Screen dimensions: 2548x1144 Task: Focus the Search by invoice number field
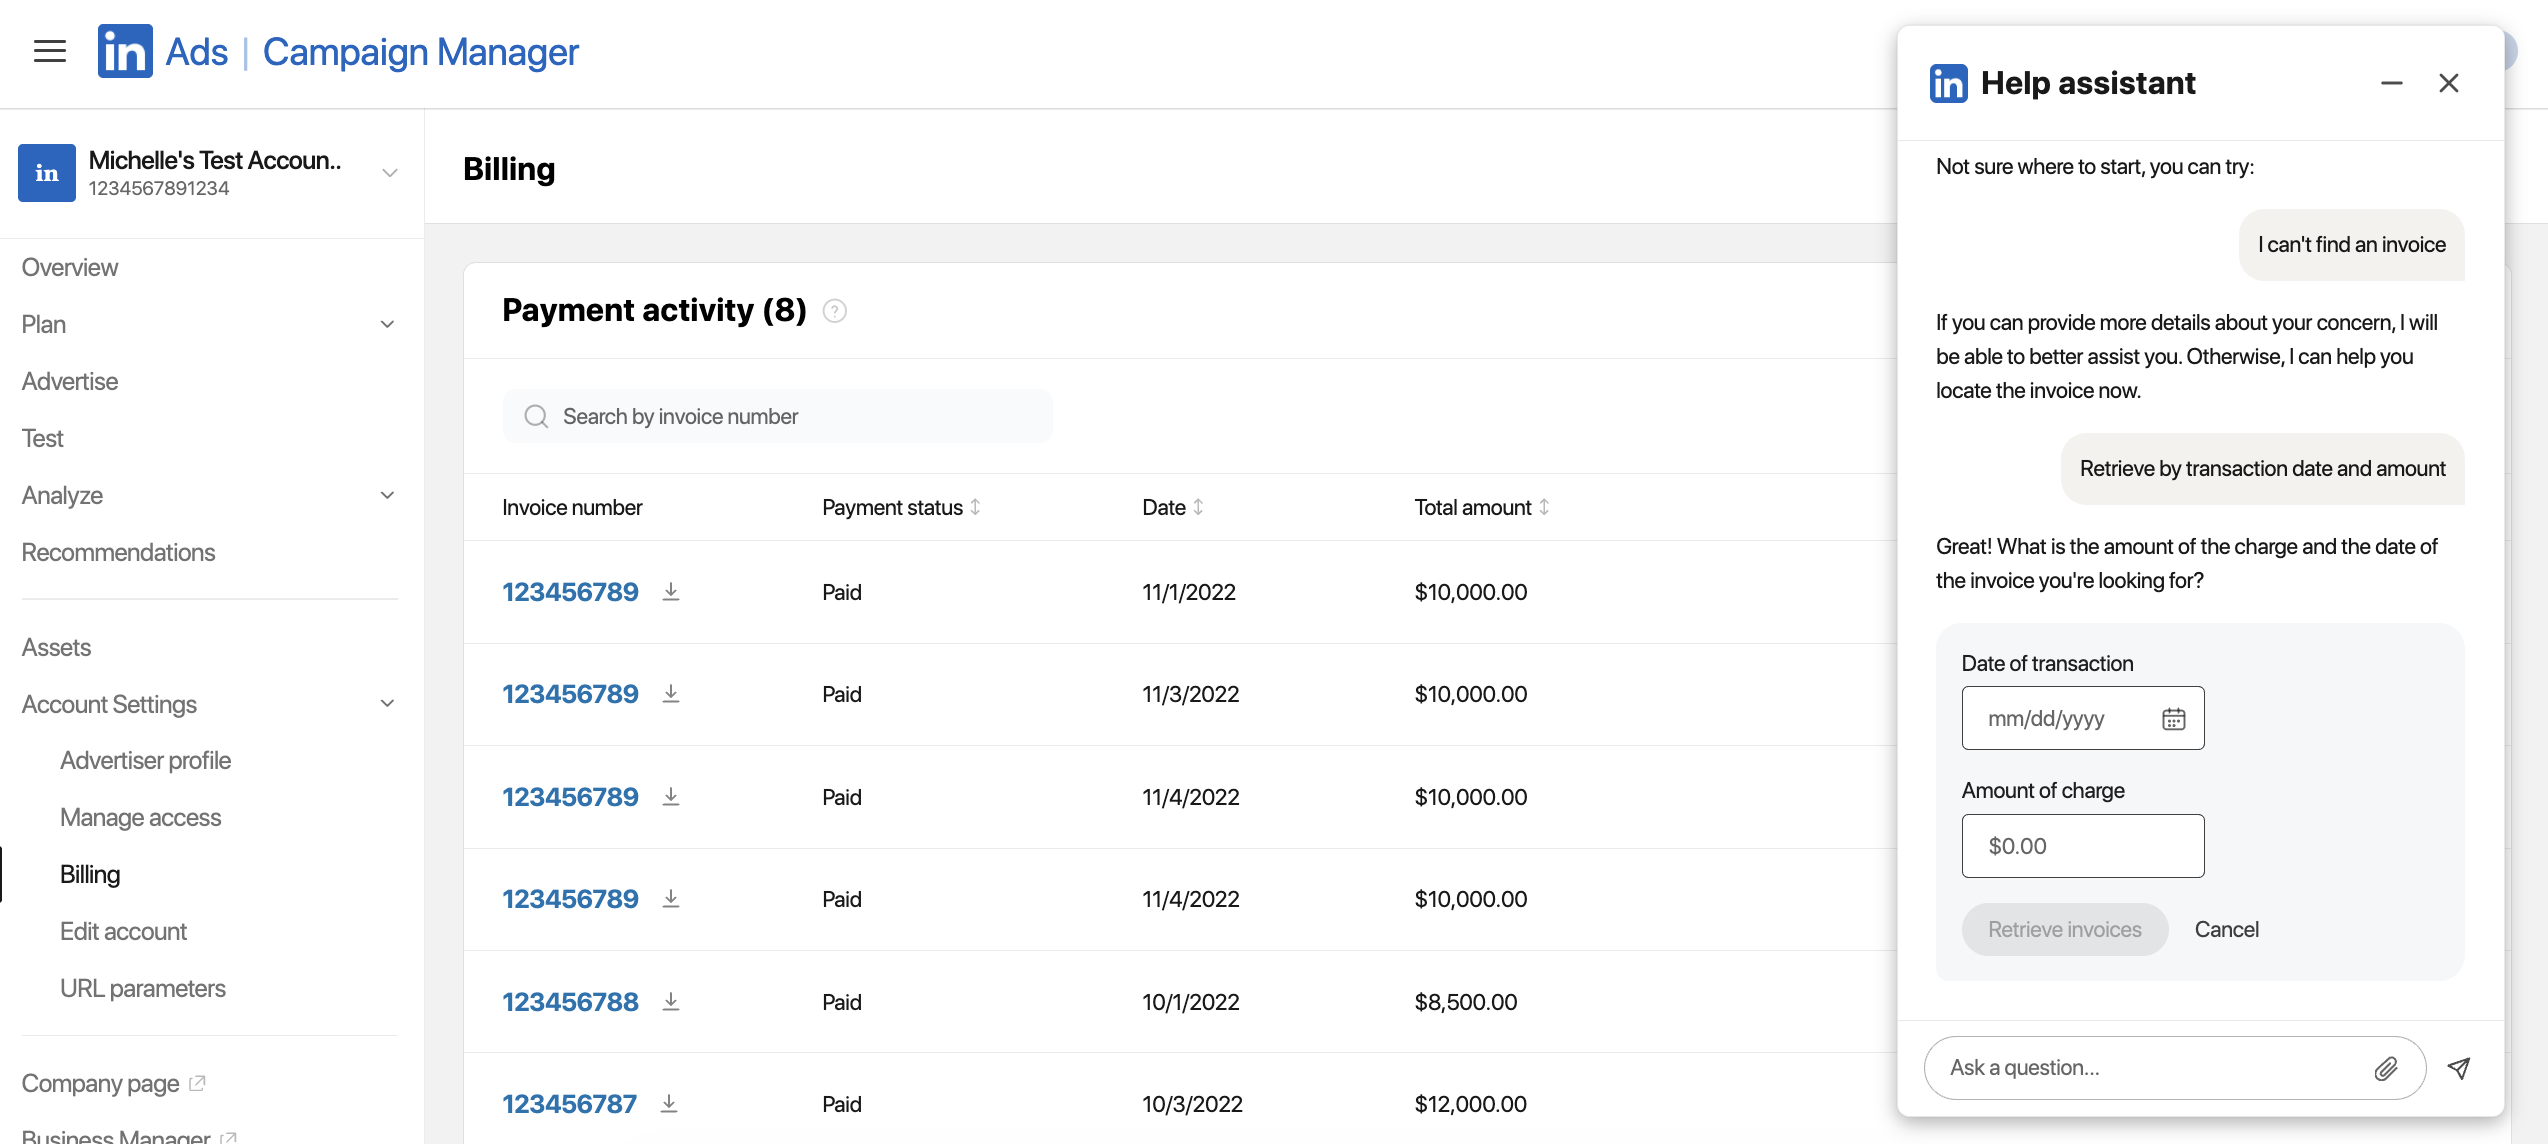click(x=778, y=416)
